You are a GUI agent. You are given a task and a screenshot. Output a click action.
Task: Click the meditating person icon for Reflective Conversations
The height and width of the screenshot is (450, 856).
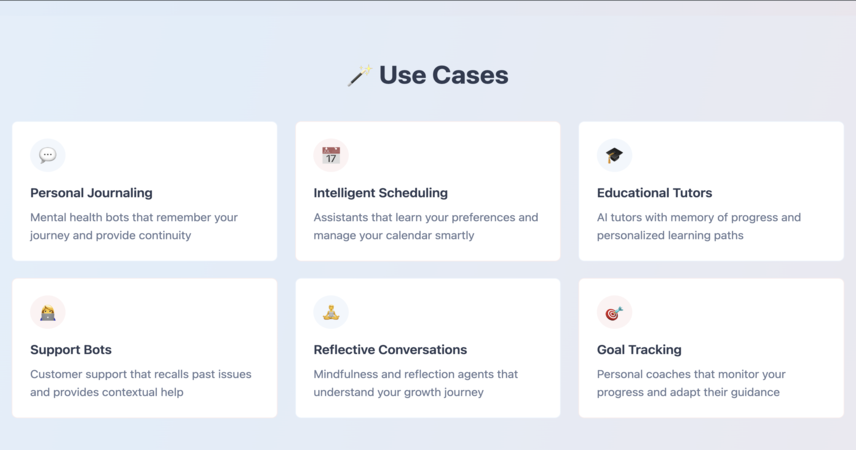tap(331, 312)
